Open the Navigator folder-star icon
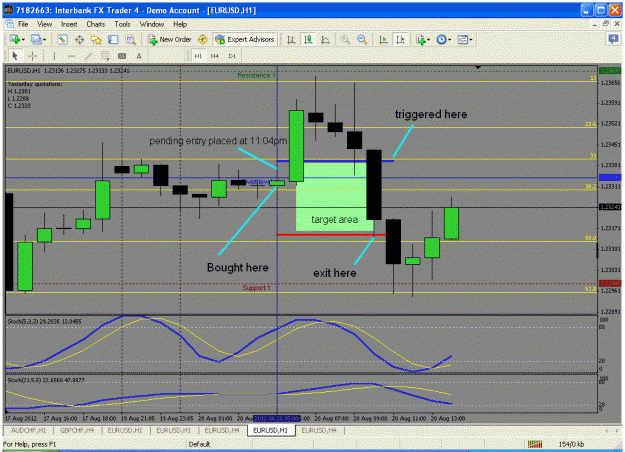Viewport: 625px width, 452px height. click(96, 39)
